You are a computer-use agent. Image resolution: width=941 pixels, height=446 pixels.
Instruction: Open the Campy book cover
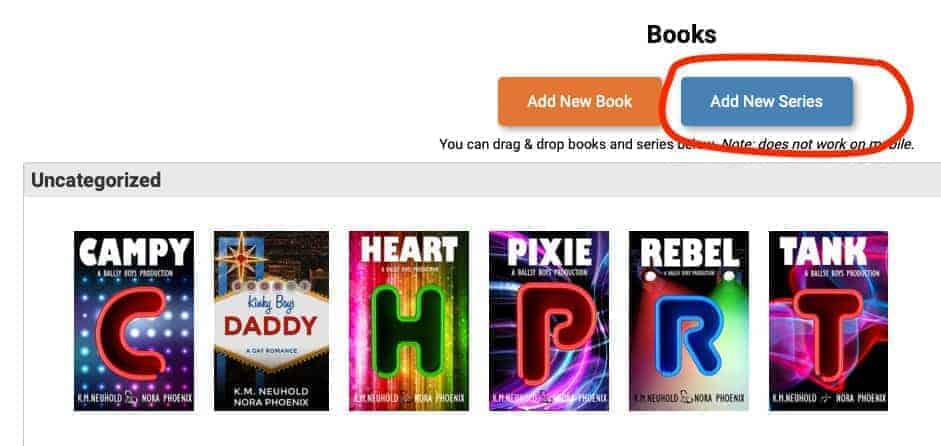(x=134, y=321)
